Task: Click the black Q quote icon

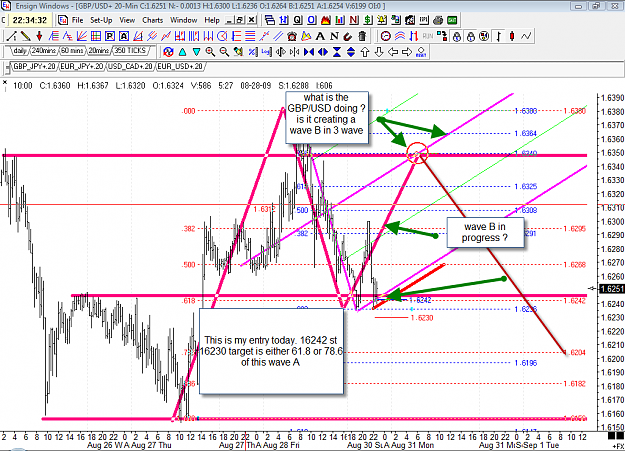Action: [x=297, y=20]
